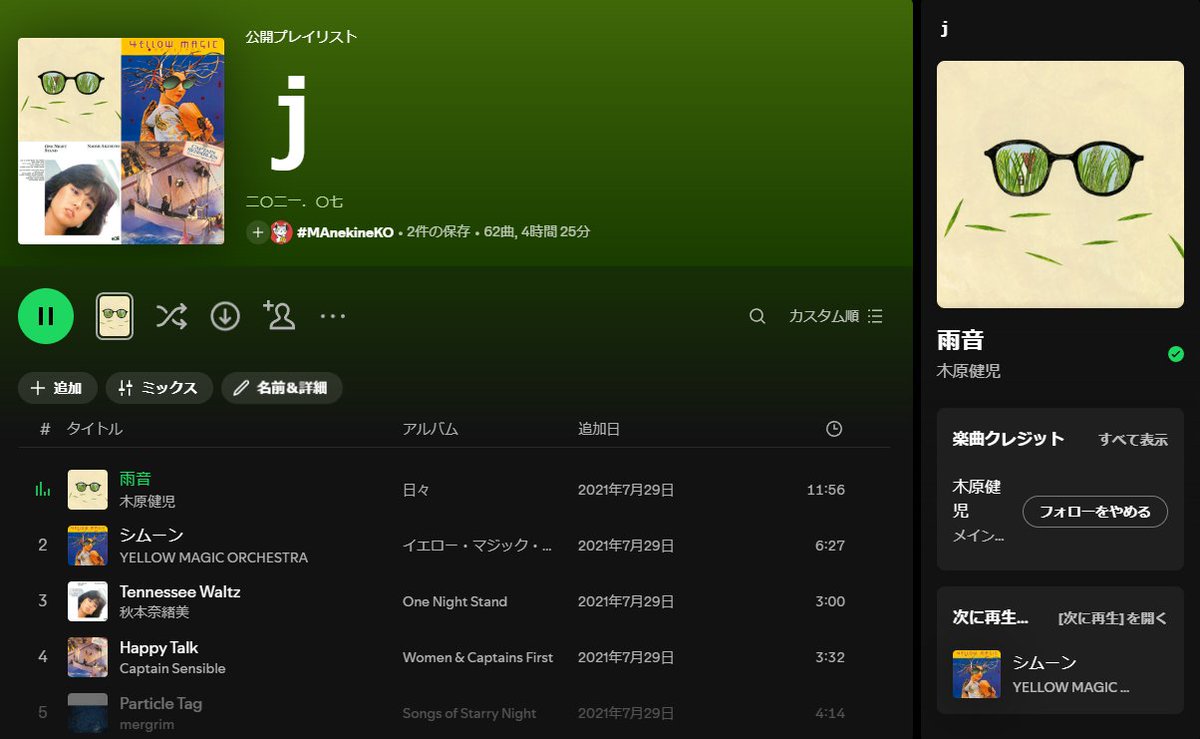The height and width of the screenshot is (739, 1200).
Task: Open 雨音 title in the now-playing panel
Action: click(x=961, y=340)
